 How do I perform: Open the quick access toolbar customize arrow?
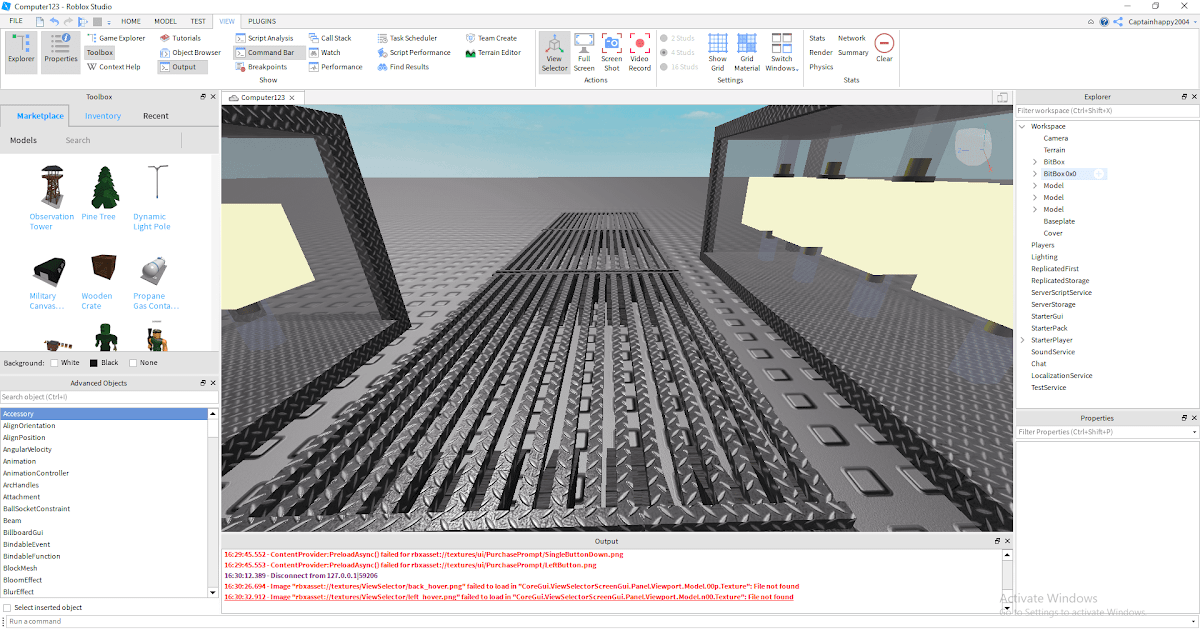point(109,21)
